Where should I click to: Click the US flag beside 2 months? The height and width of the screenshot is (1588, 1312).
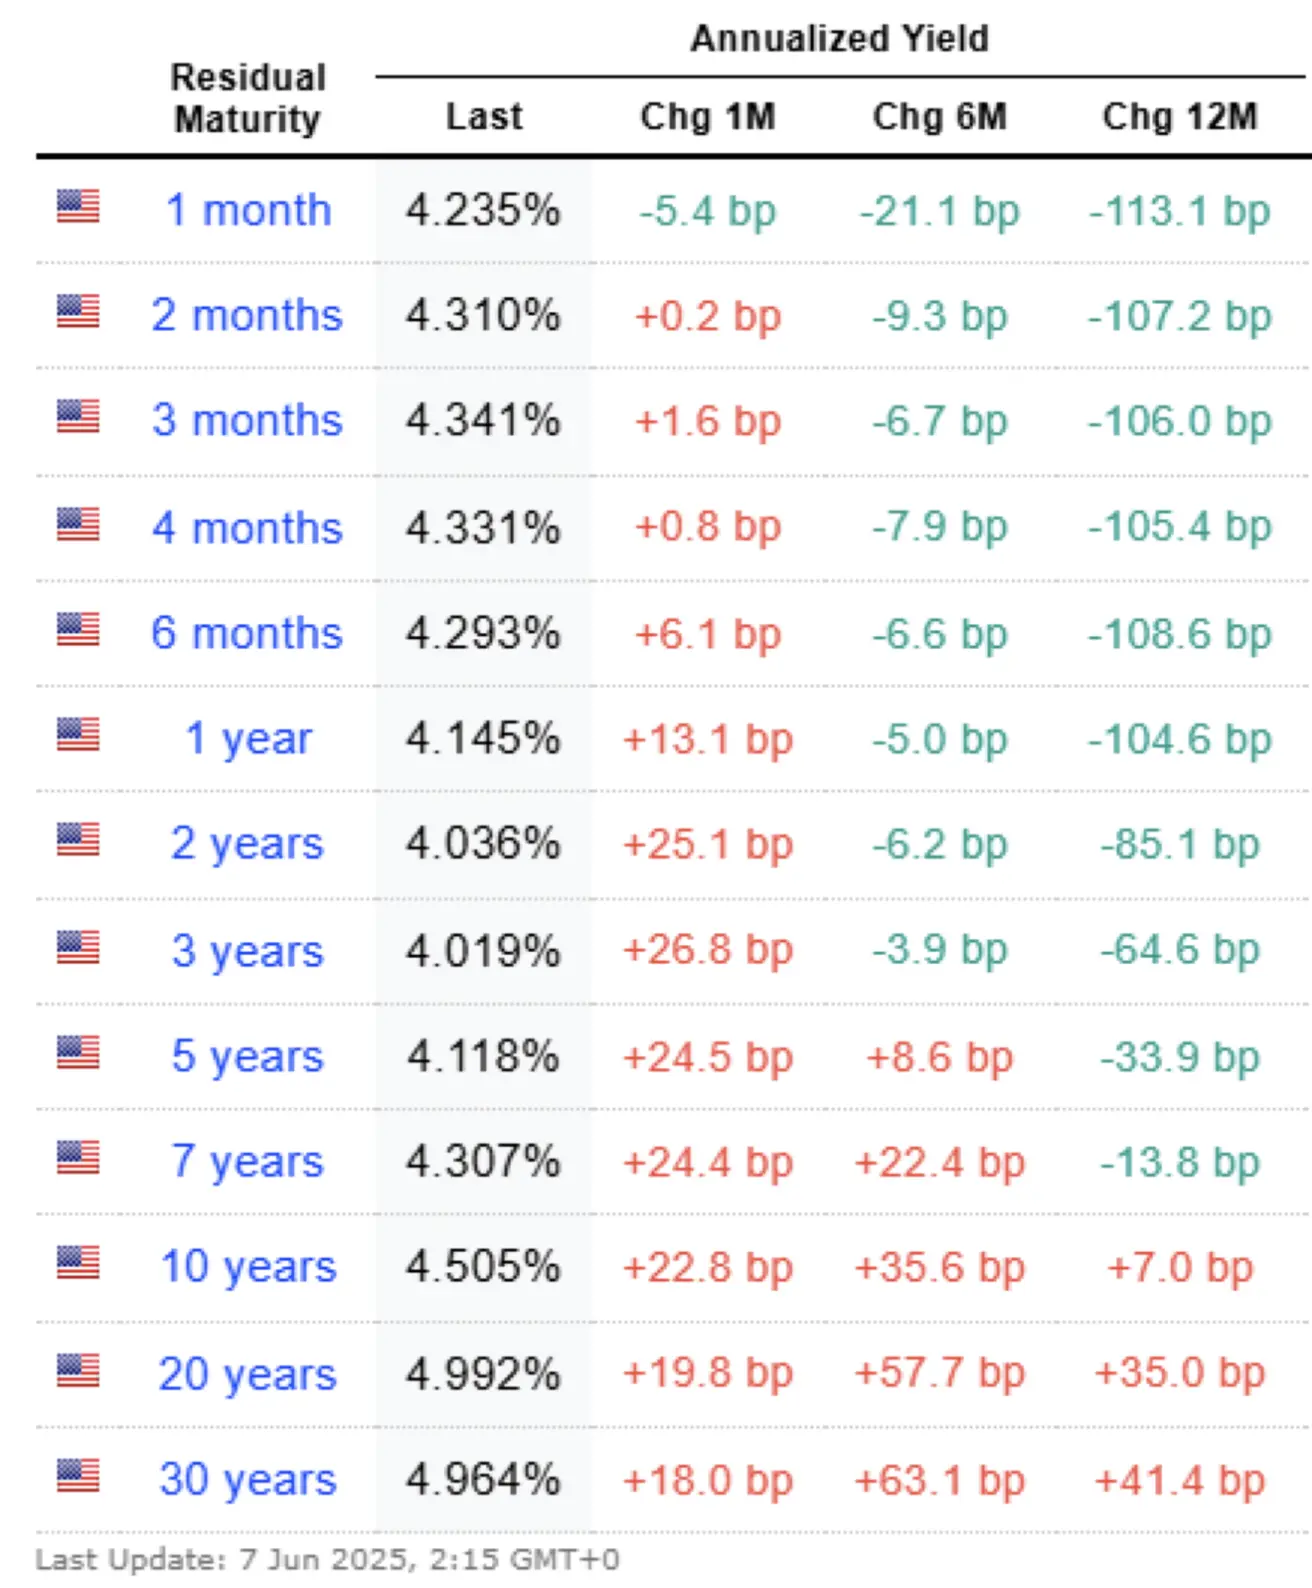point(78,311)
